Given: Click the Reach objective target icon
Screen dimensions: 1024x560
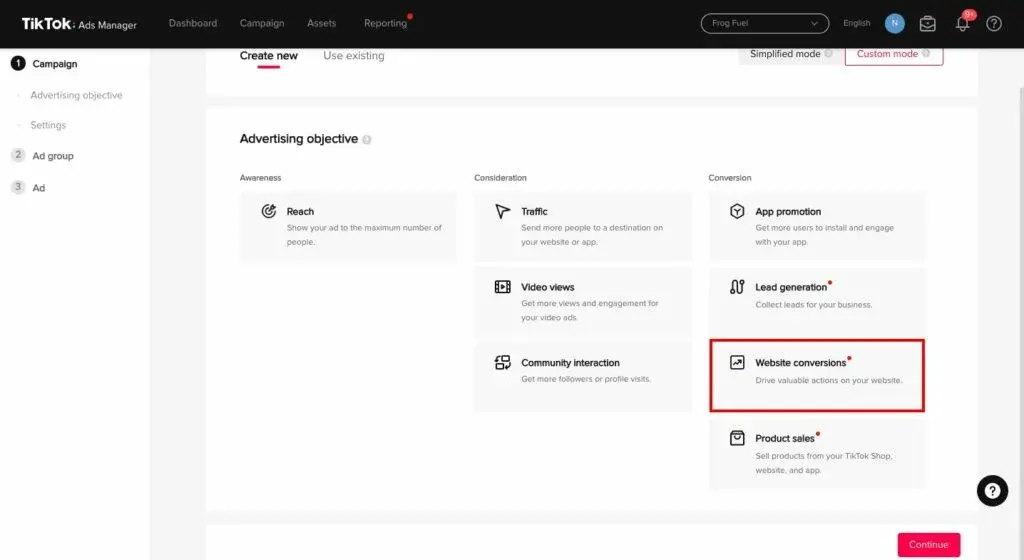Looking at the screenshot, I should (269, 211).
